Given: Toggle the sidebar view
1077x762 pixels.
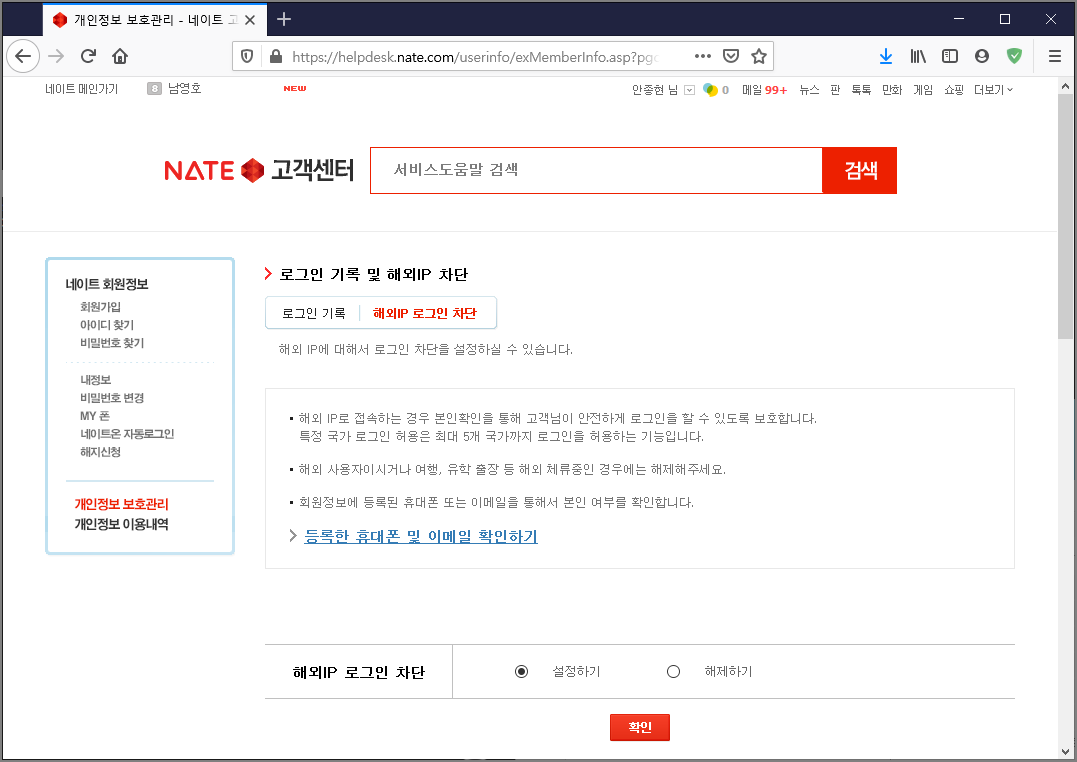Looking at the screenshot, I should [950, 56].
